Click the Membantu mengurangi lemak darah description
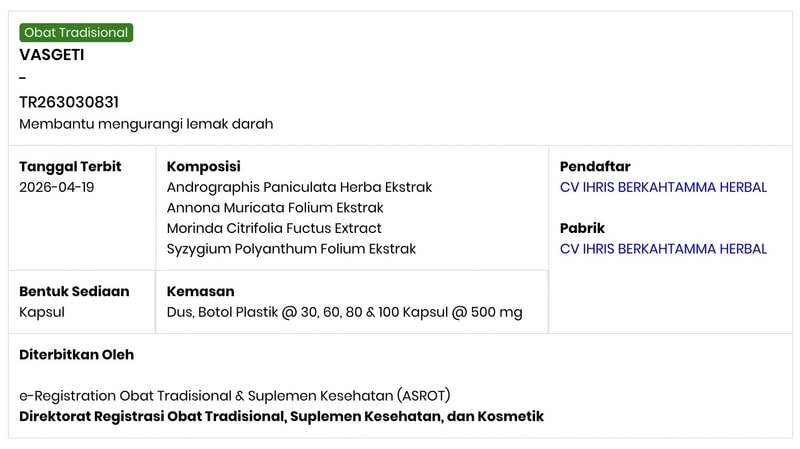The height and width of the screenshot is (449, 800). point(146,124)
